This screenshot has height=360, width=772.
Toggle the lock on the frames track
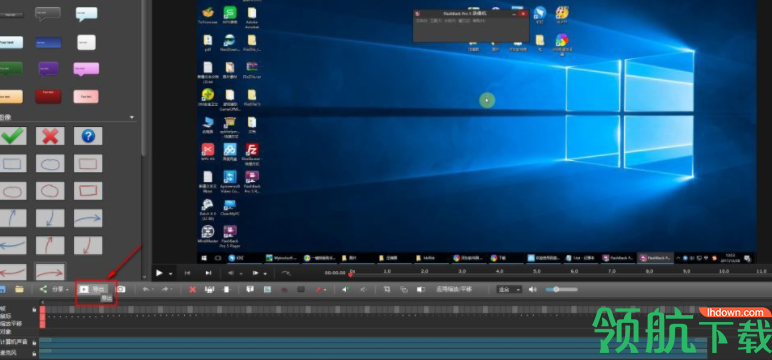click(34, 310)
